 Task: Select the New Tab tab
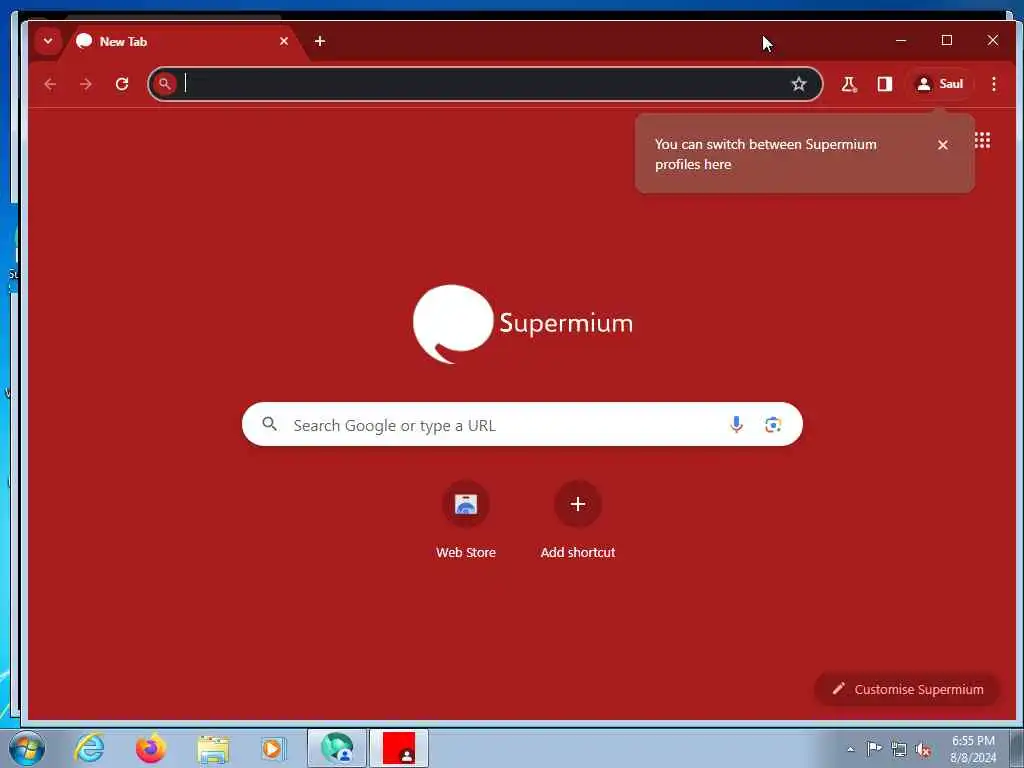click(x=183, y=42)
